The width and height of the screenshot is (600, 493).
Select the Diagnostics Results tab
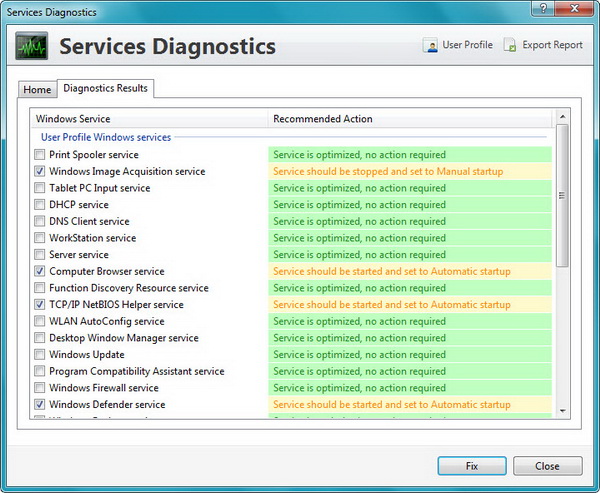click(105, 88)
